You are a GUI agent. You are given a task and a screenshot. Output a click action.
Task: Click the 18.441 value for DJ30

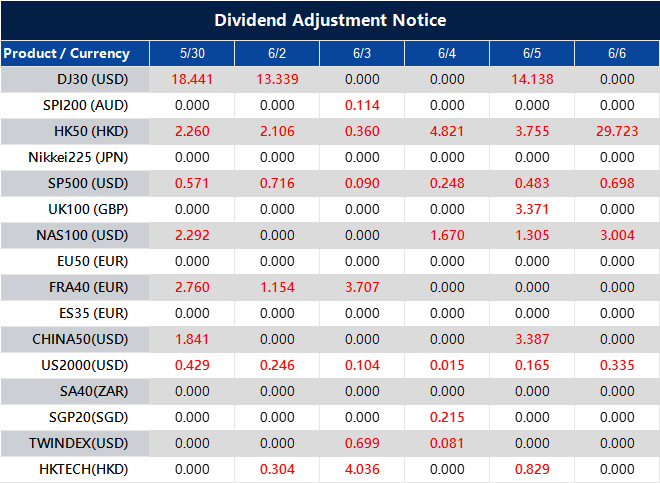click(x=192, y=79)
